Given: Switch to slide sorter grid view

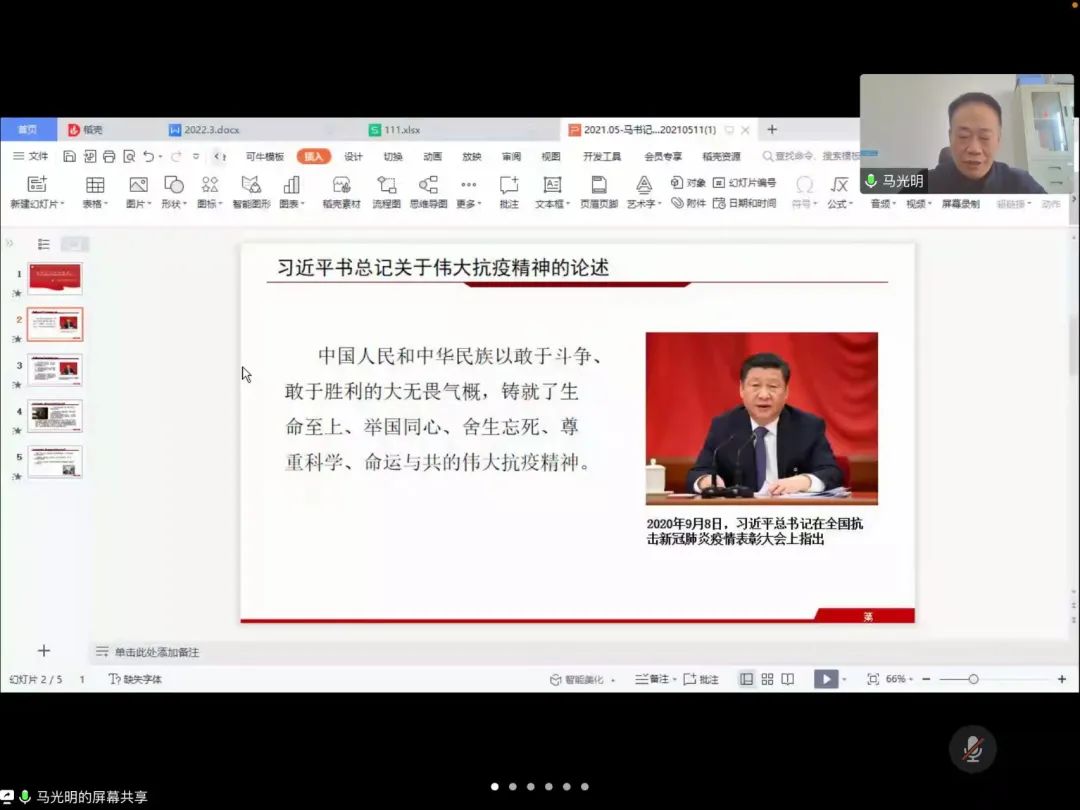Looking at the screenshot, I should [x=767, y=679].
